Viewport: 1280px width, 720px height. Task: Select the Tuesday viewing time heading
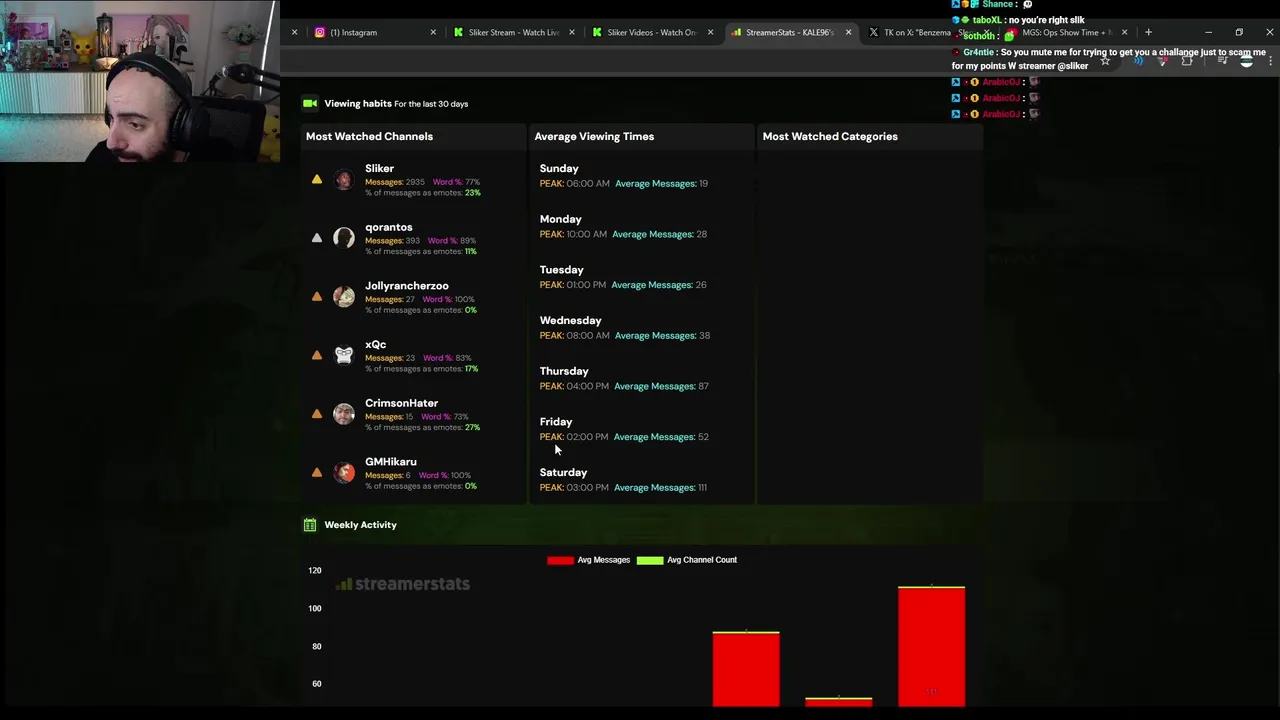pyautogui.click(x=561, y=270)
